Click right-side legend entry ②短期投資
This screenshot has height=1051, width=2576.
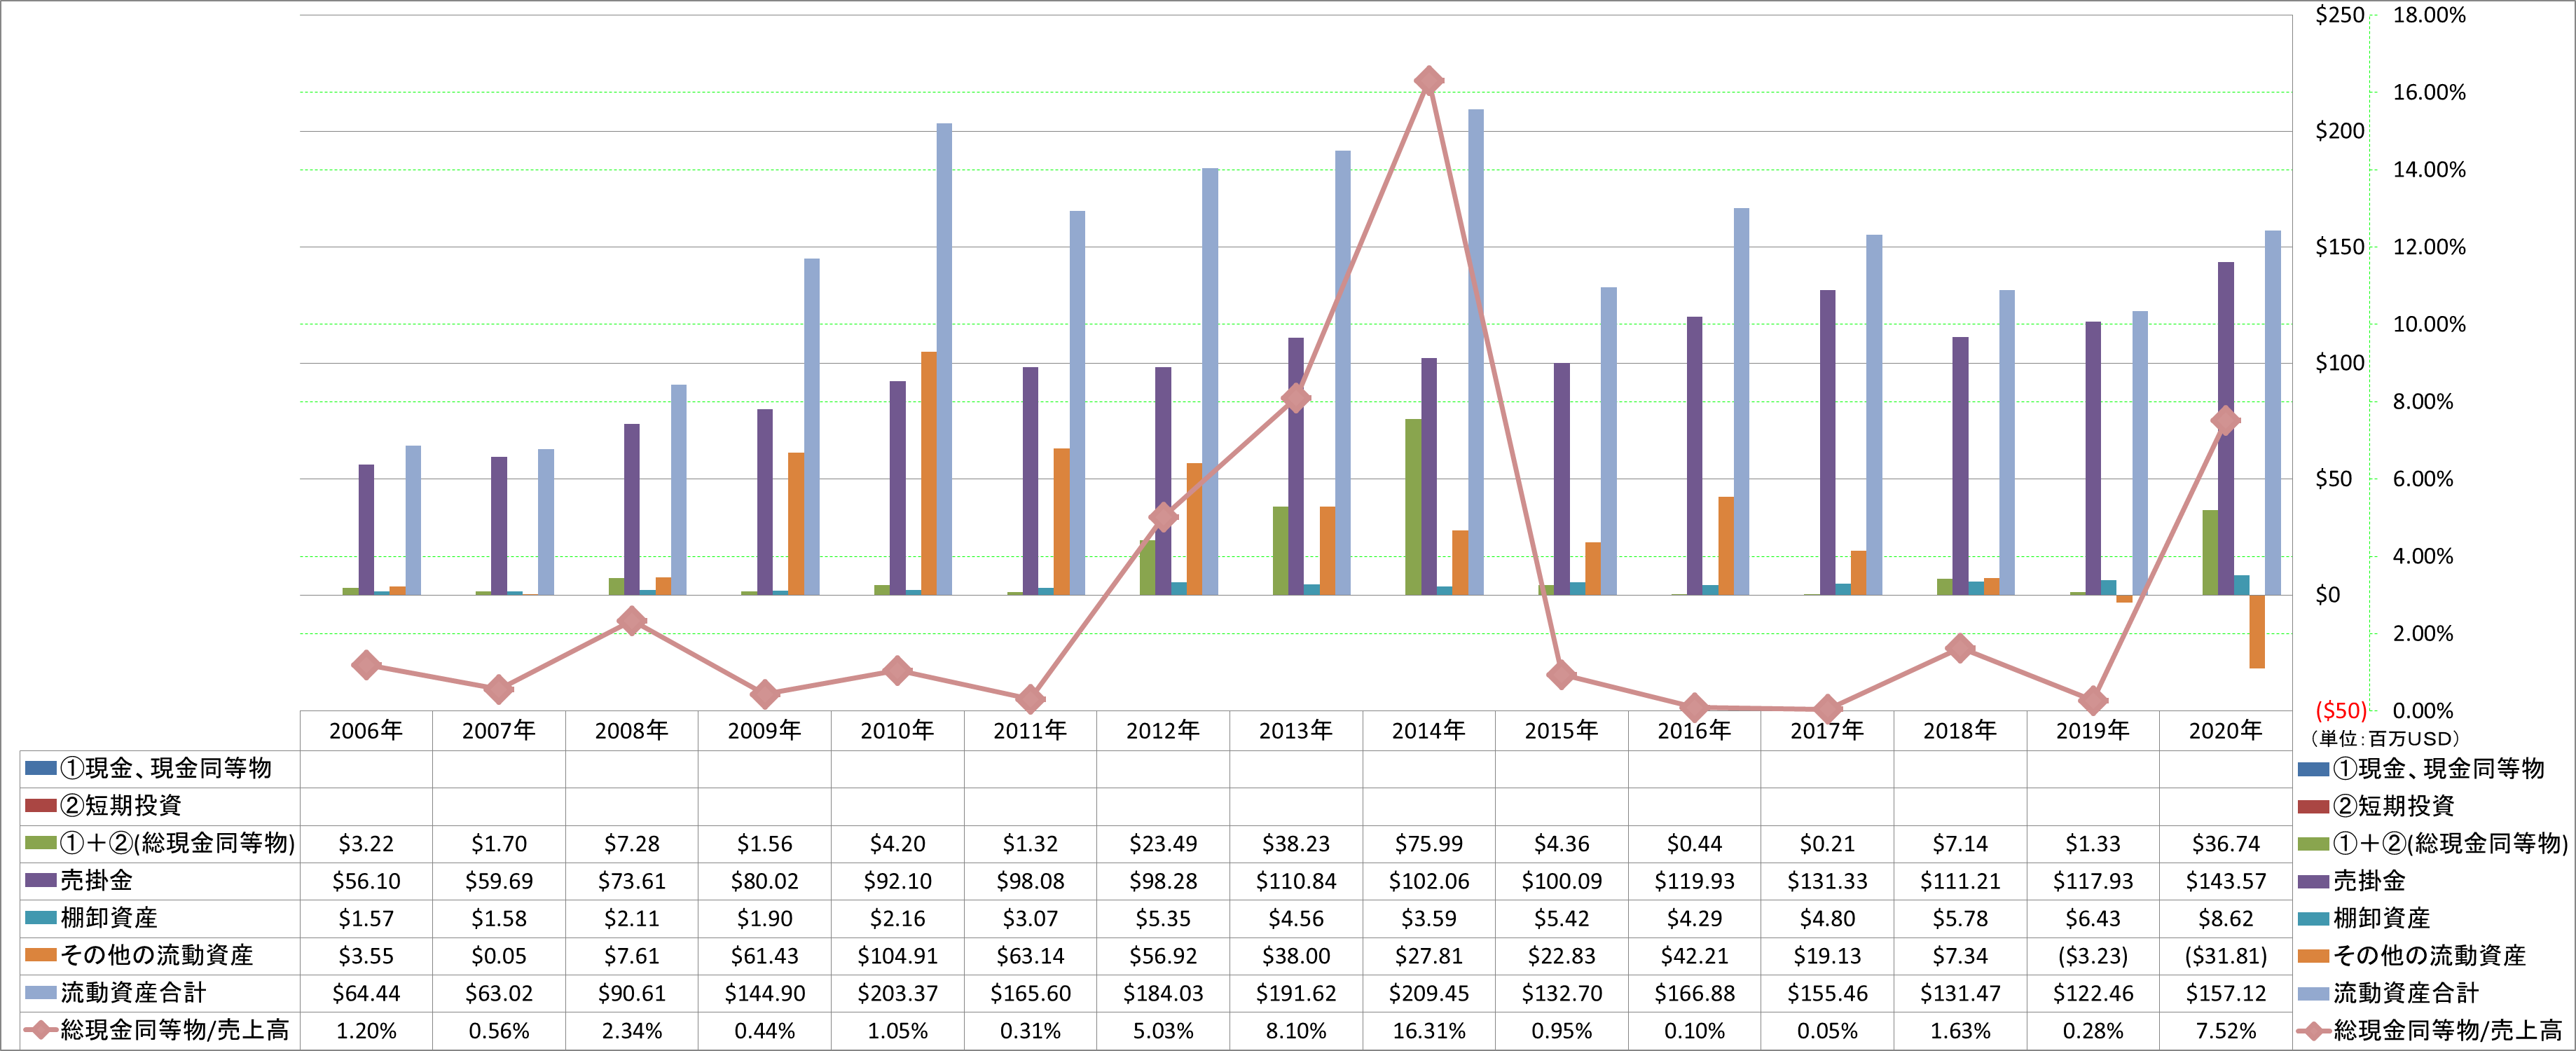(2376, 806)
